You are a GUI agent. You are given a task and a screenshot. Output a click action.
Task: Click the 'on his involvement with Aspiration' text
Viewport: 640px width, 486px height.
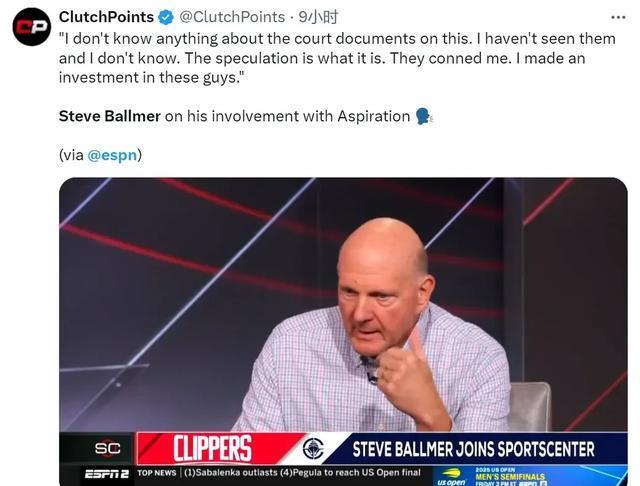(287, 116)
